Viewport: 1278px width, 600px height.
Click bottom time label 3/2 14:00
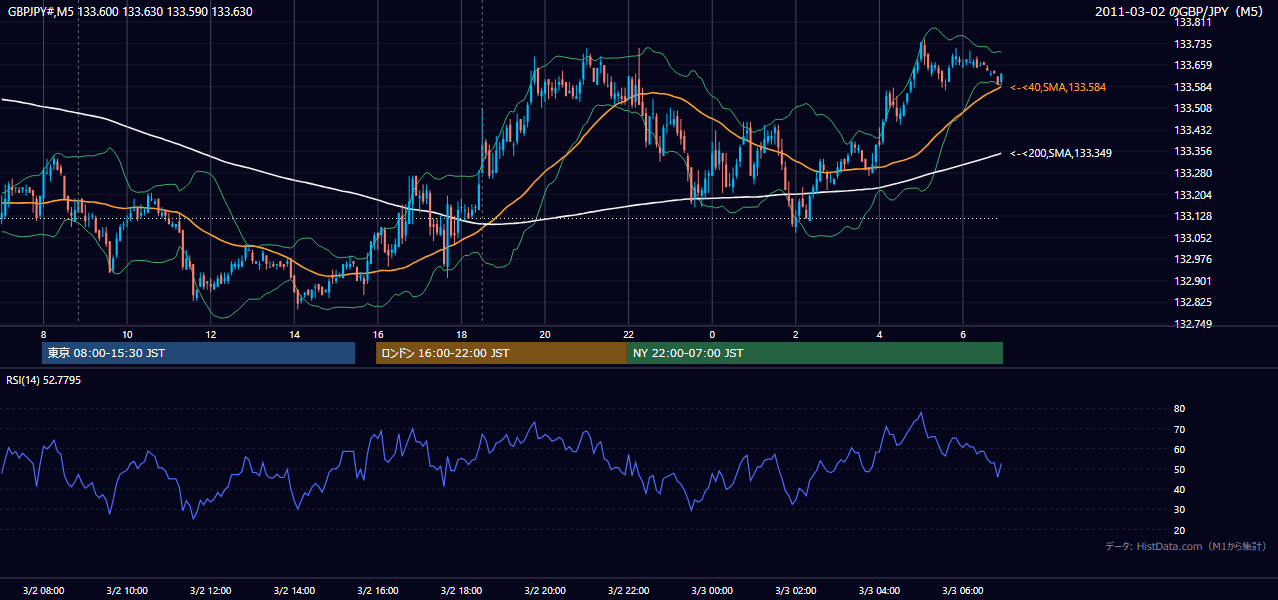(294, 591)
